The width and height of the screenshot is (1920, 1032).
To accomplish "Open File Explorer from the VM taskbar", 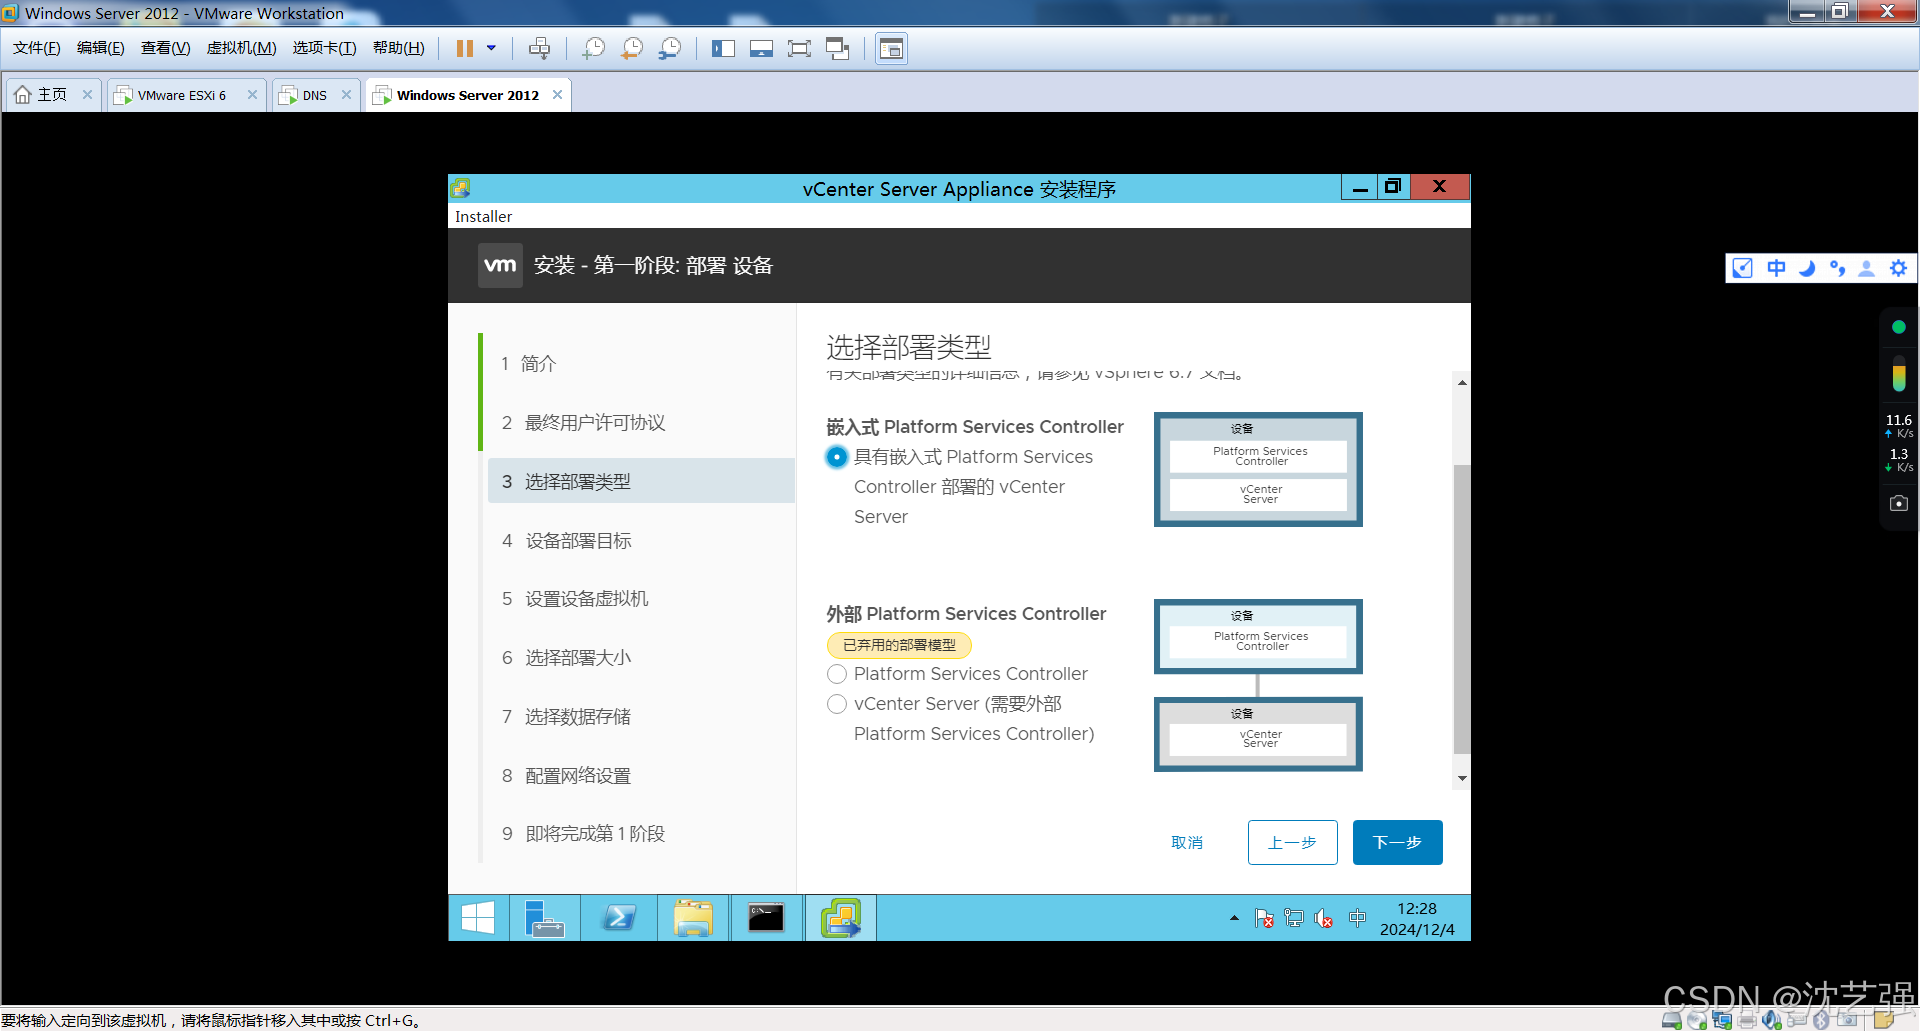I will (x=693, y=918).
